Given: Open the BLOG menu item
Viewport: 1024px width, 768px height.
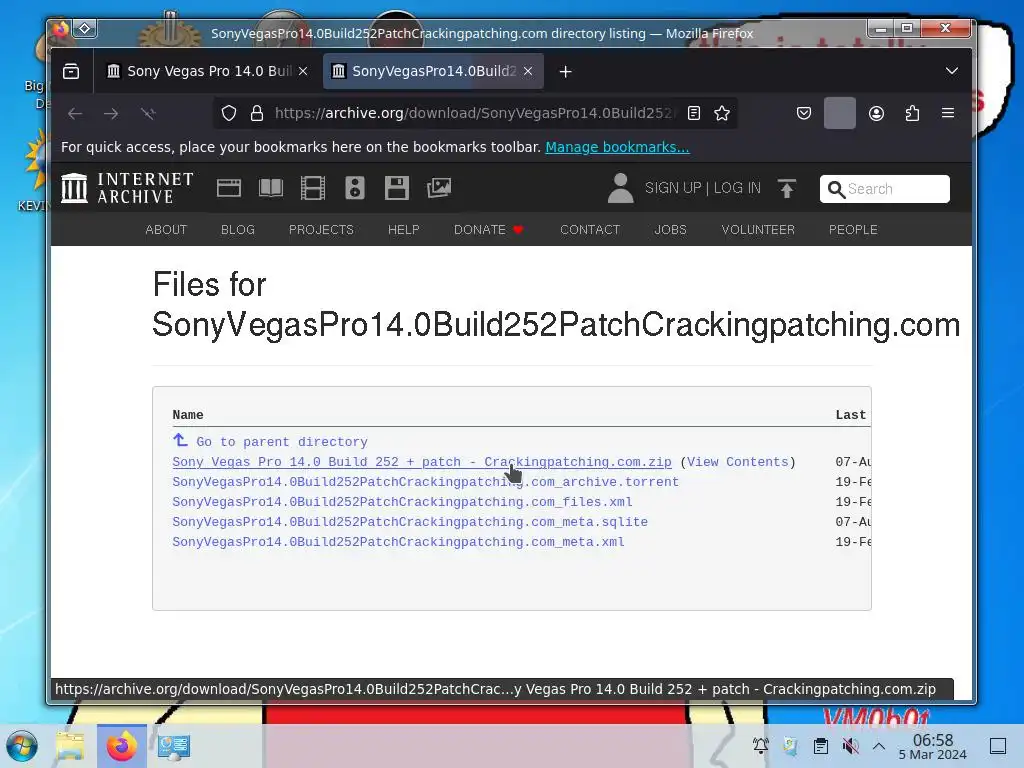Looking at the screenshot, I should 238,230.
